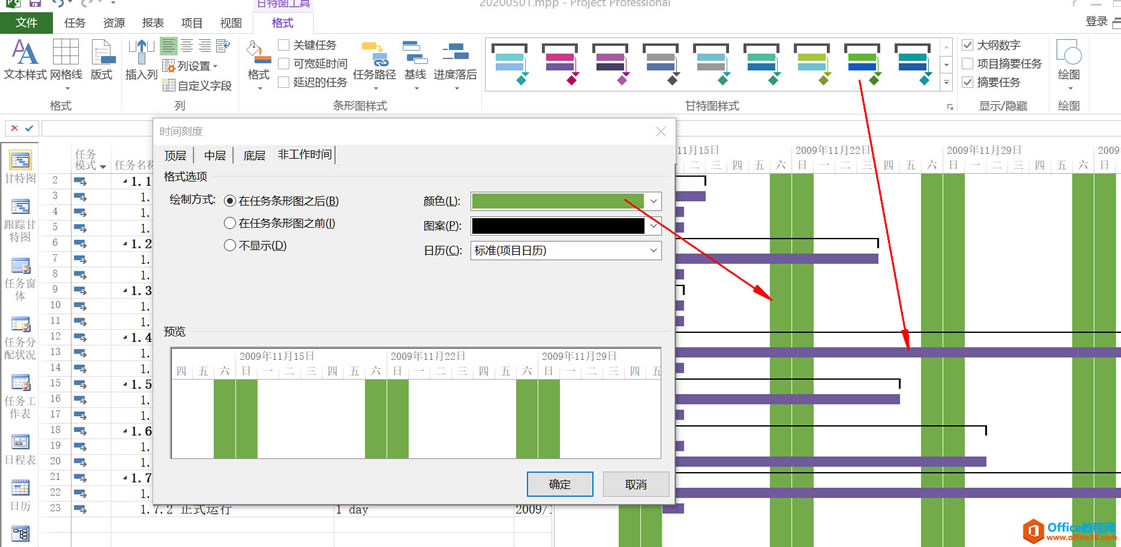Select the 不显示(D) radio option
The height and width of the screenshot is (547, 1121).
click(231, 246)
